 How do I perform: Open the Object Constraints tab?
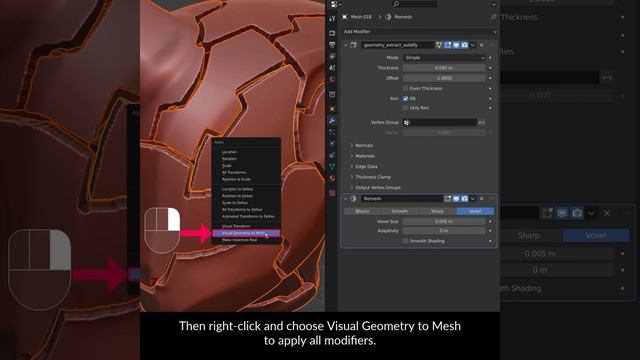click(332, 155)
